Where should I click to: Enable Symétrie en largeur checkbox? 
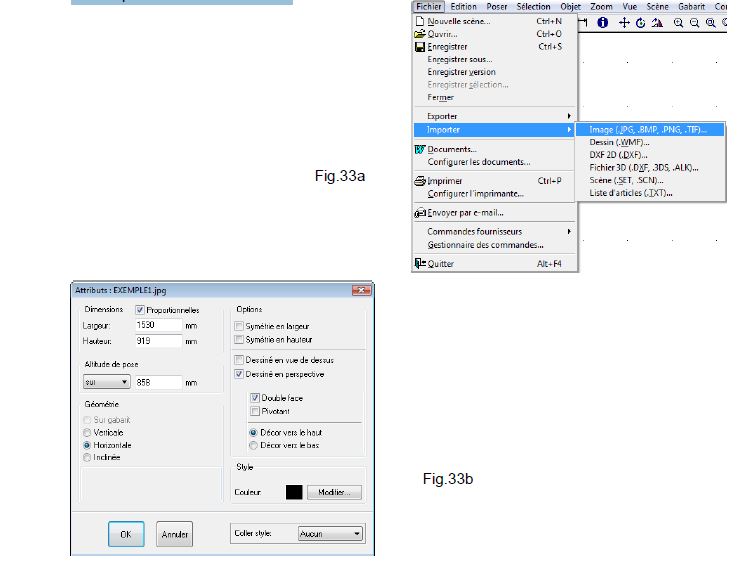point(238,326)
